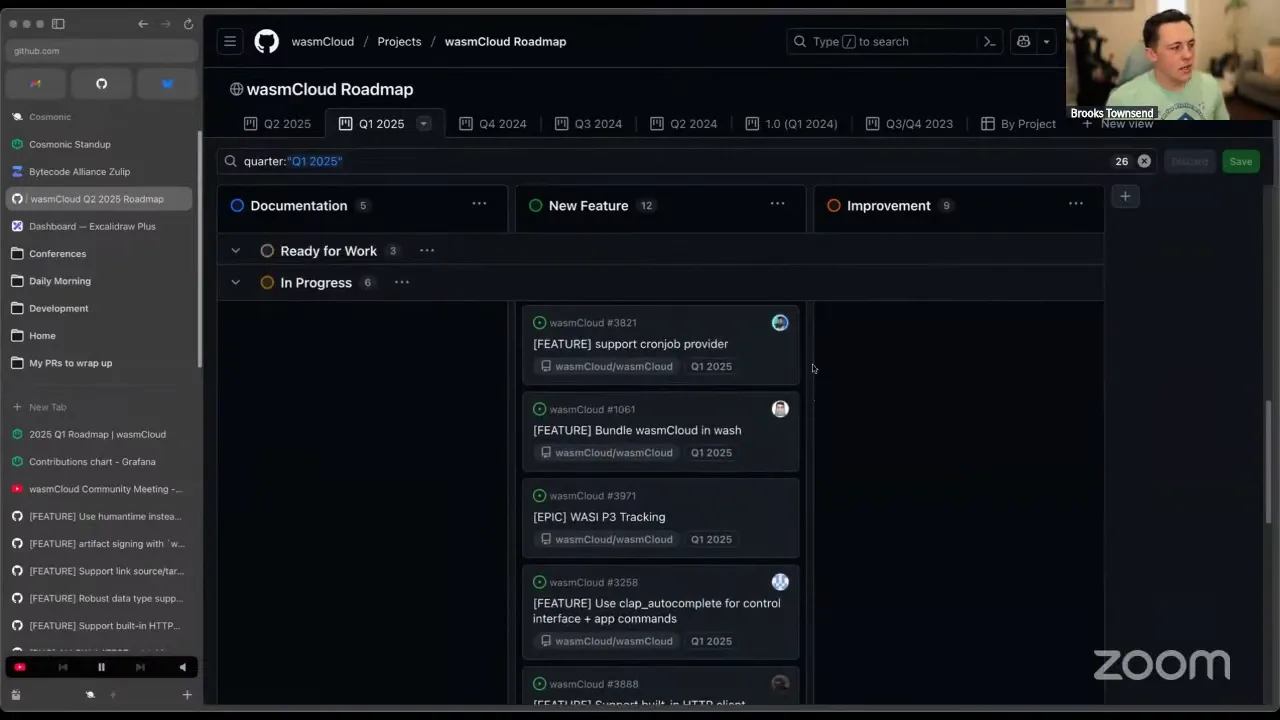This screenshot has width=1280, height=720.
Task: Switch to the Q2 2024 view tab
Action: point(683,124)
